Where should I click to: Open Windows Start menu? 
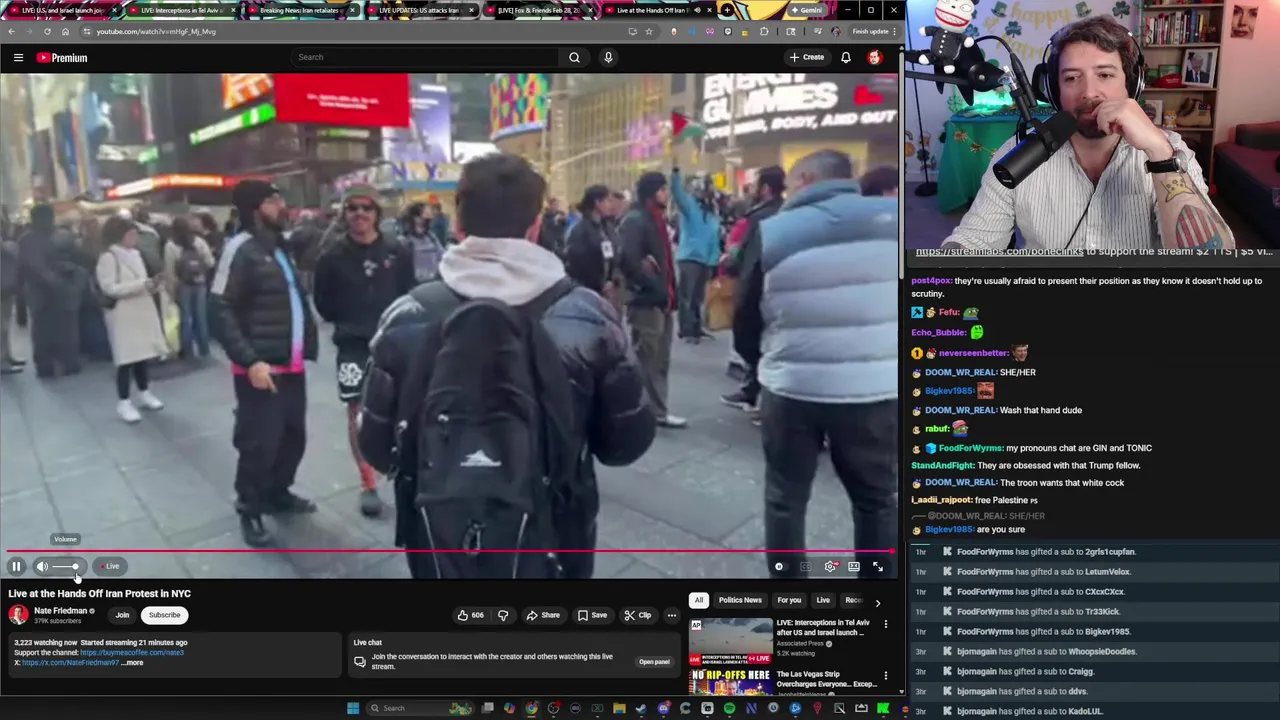pos(352,708)
